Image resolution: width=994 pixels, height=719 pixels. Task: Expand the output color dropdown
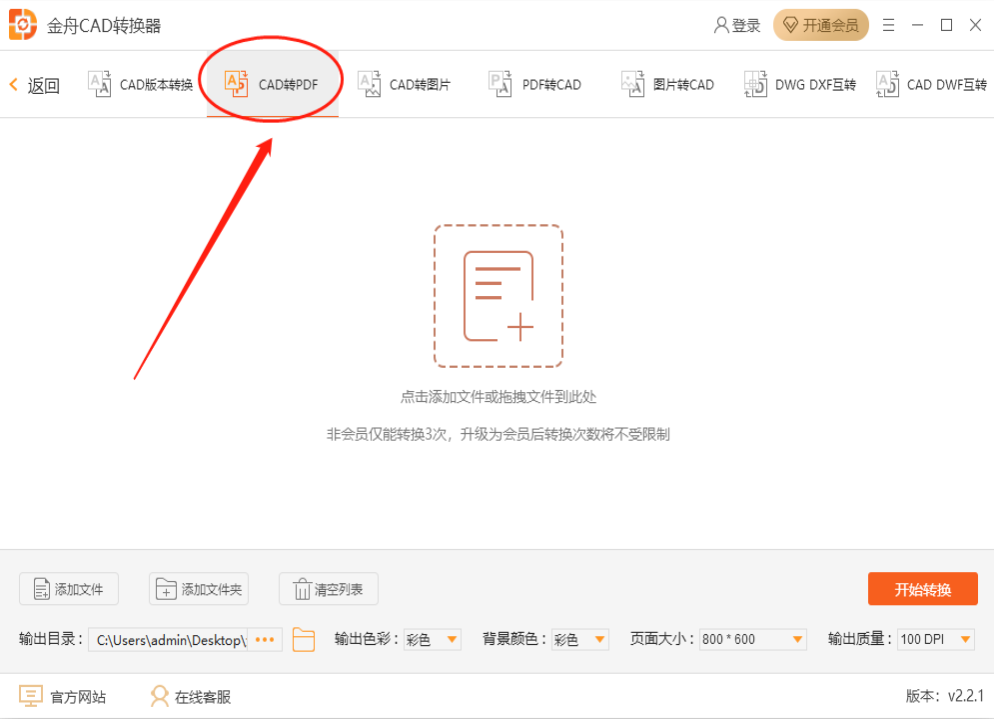(432, 640)
